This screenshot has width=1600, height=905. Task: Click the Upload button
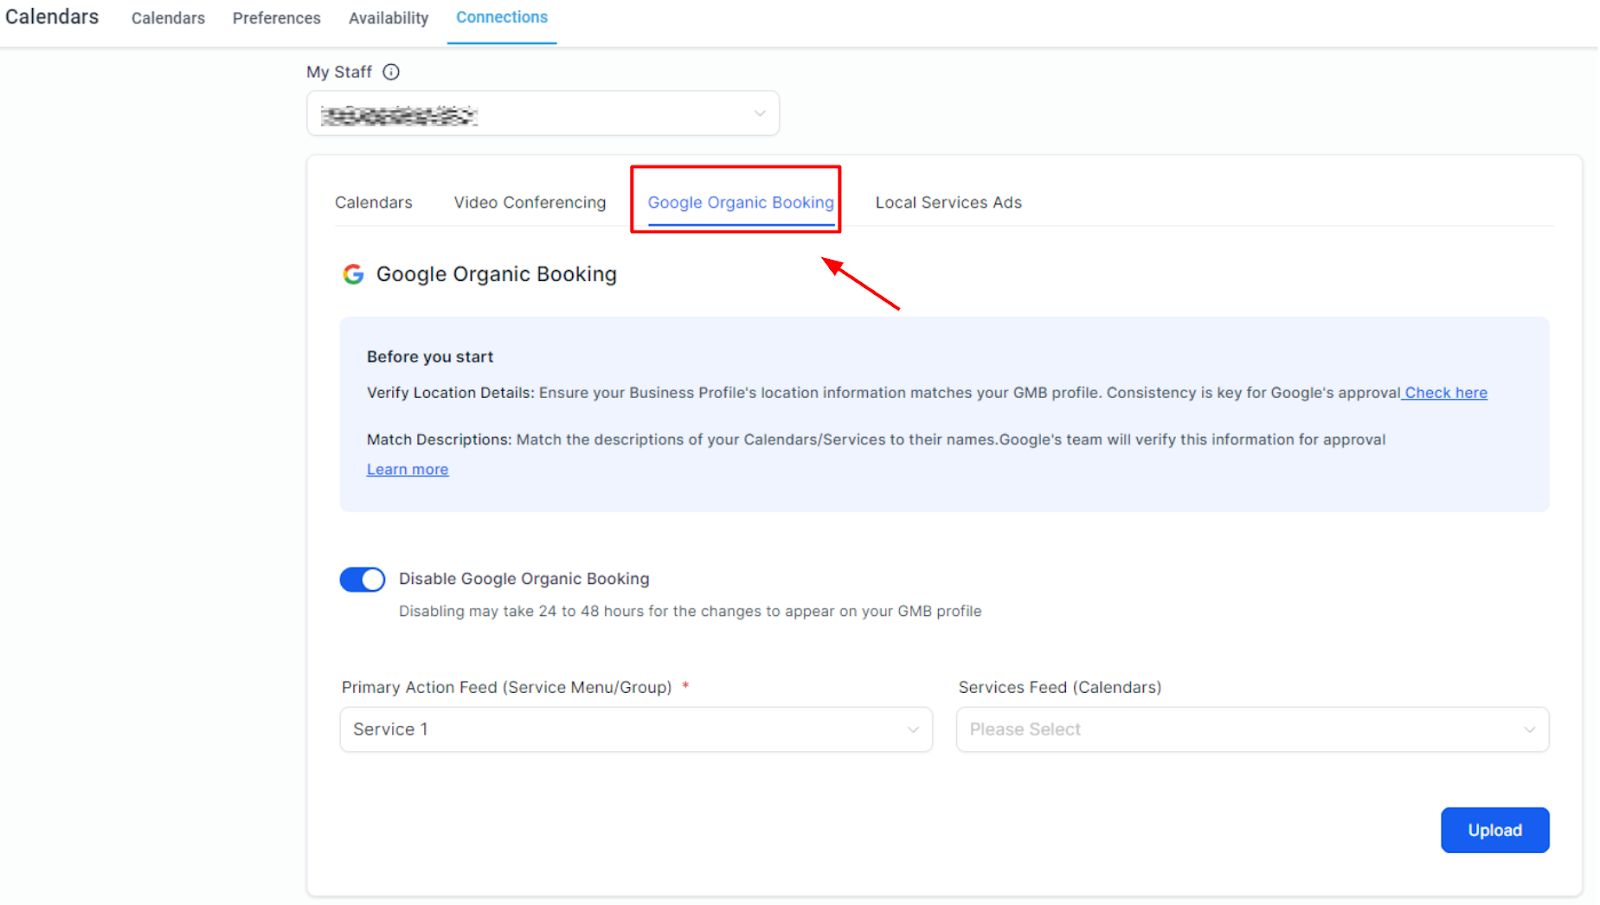[1495, 830]
